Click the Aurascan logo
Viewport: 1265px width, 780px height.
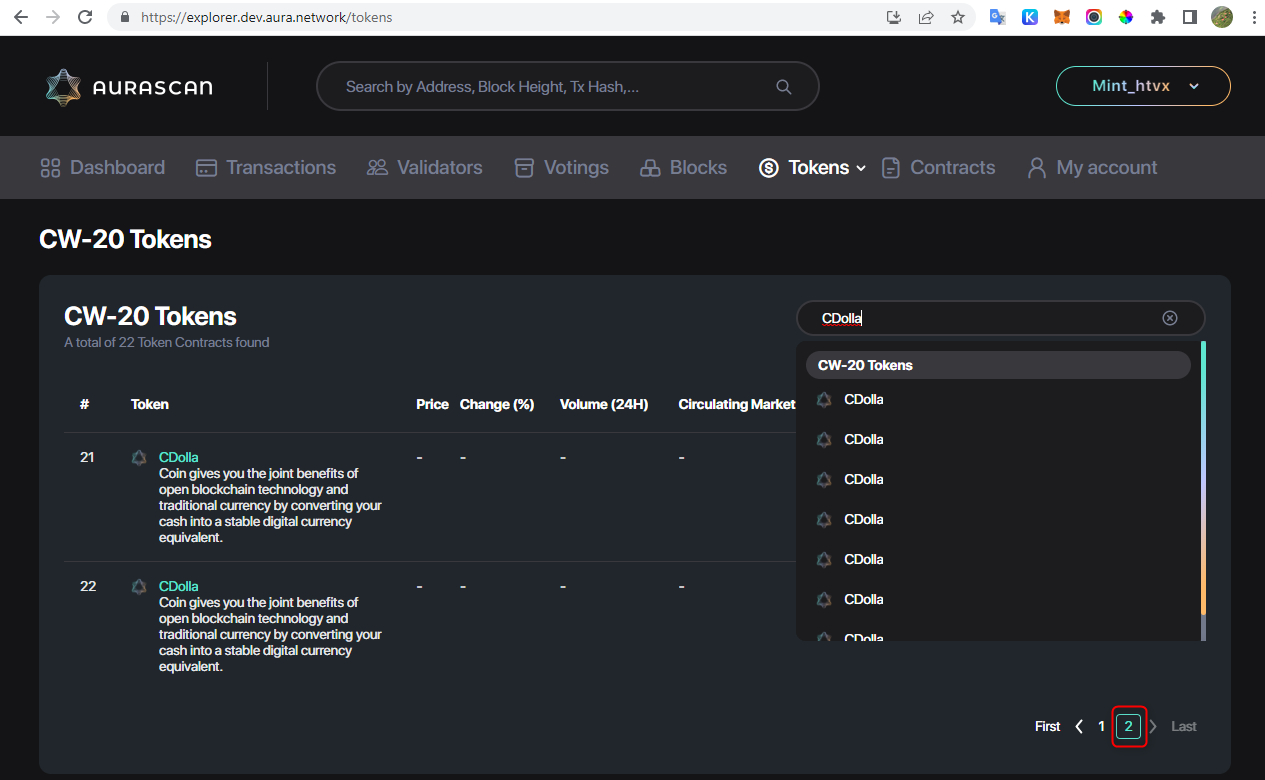tap(129, 87)
